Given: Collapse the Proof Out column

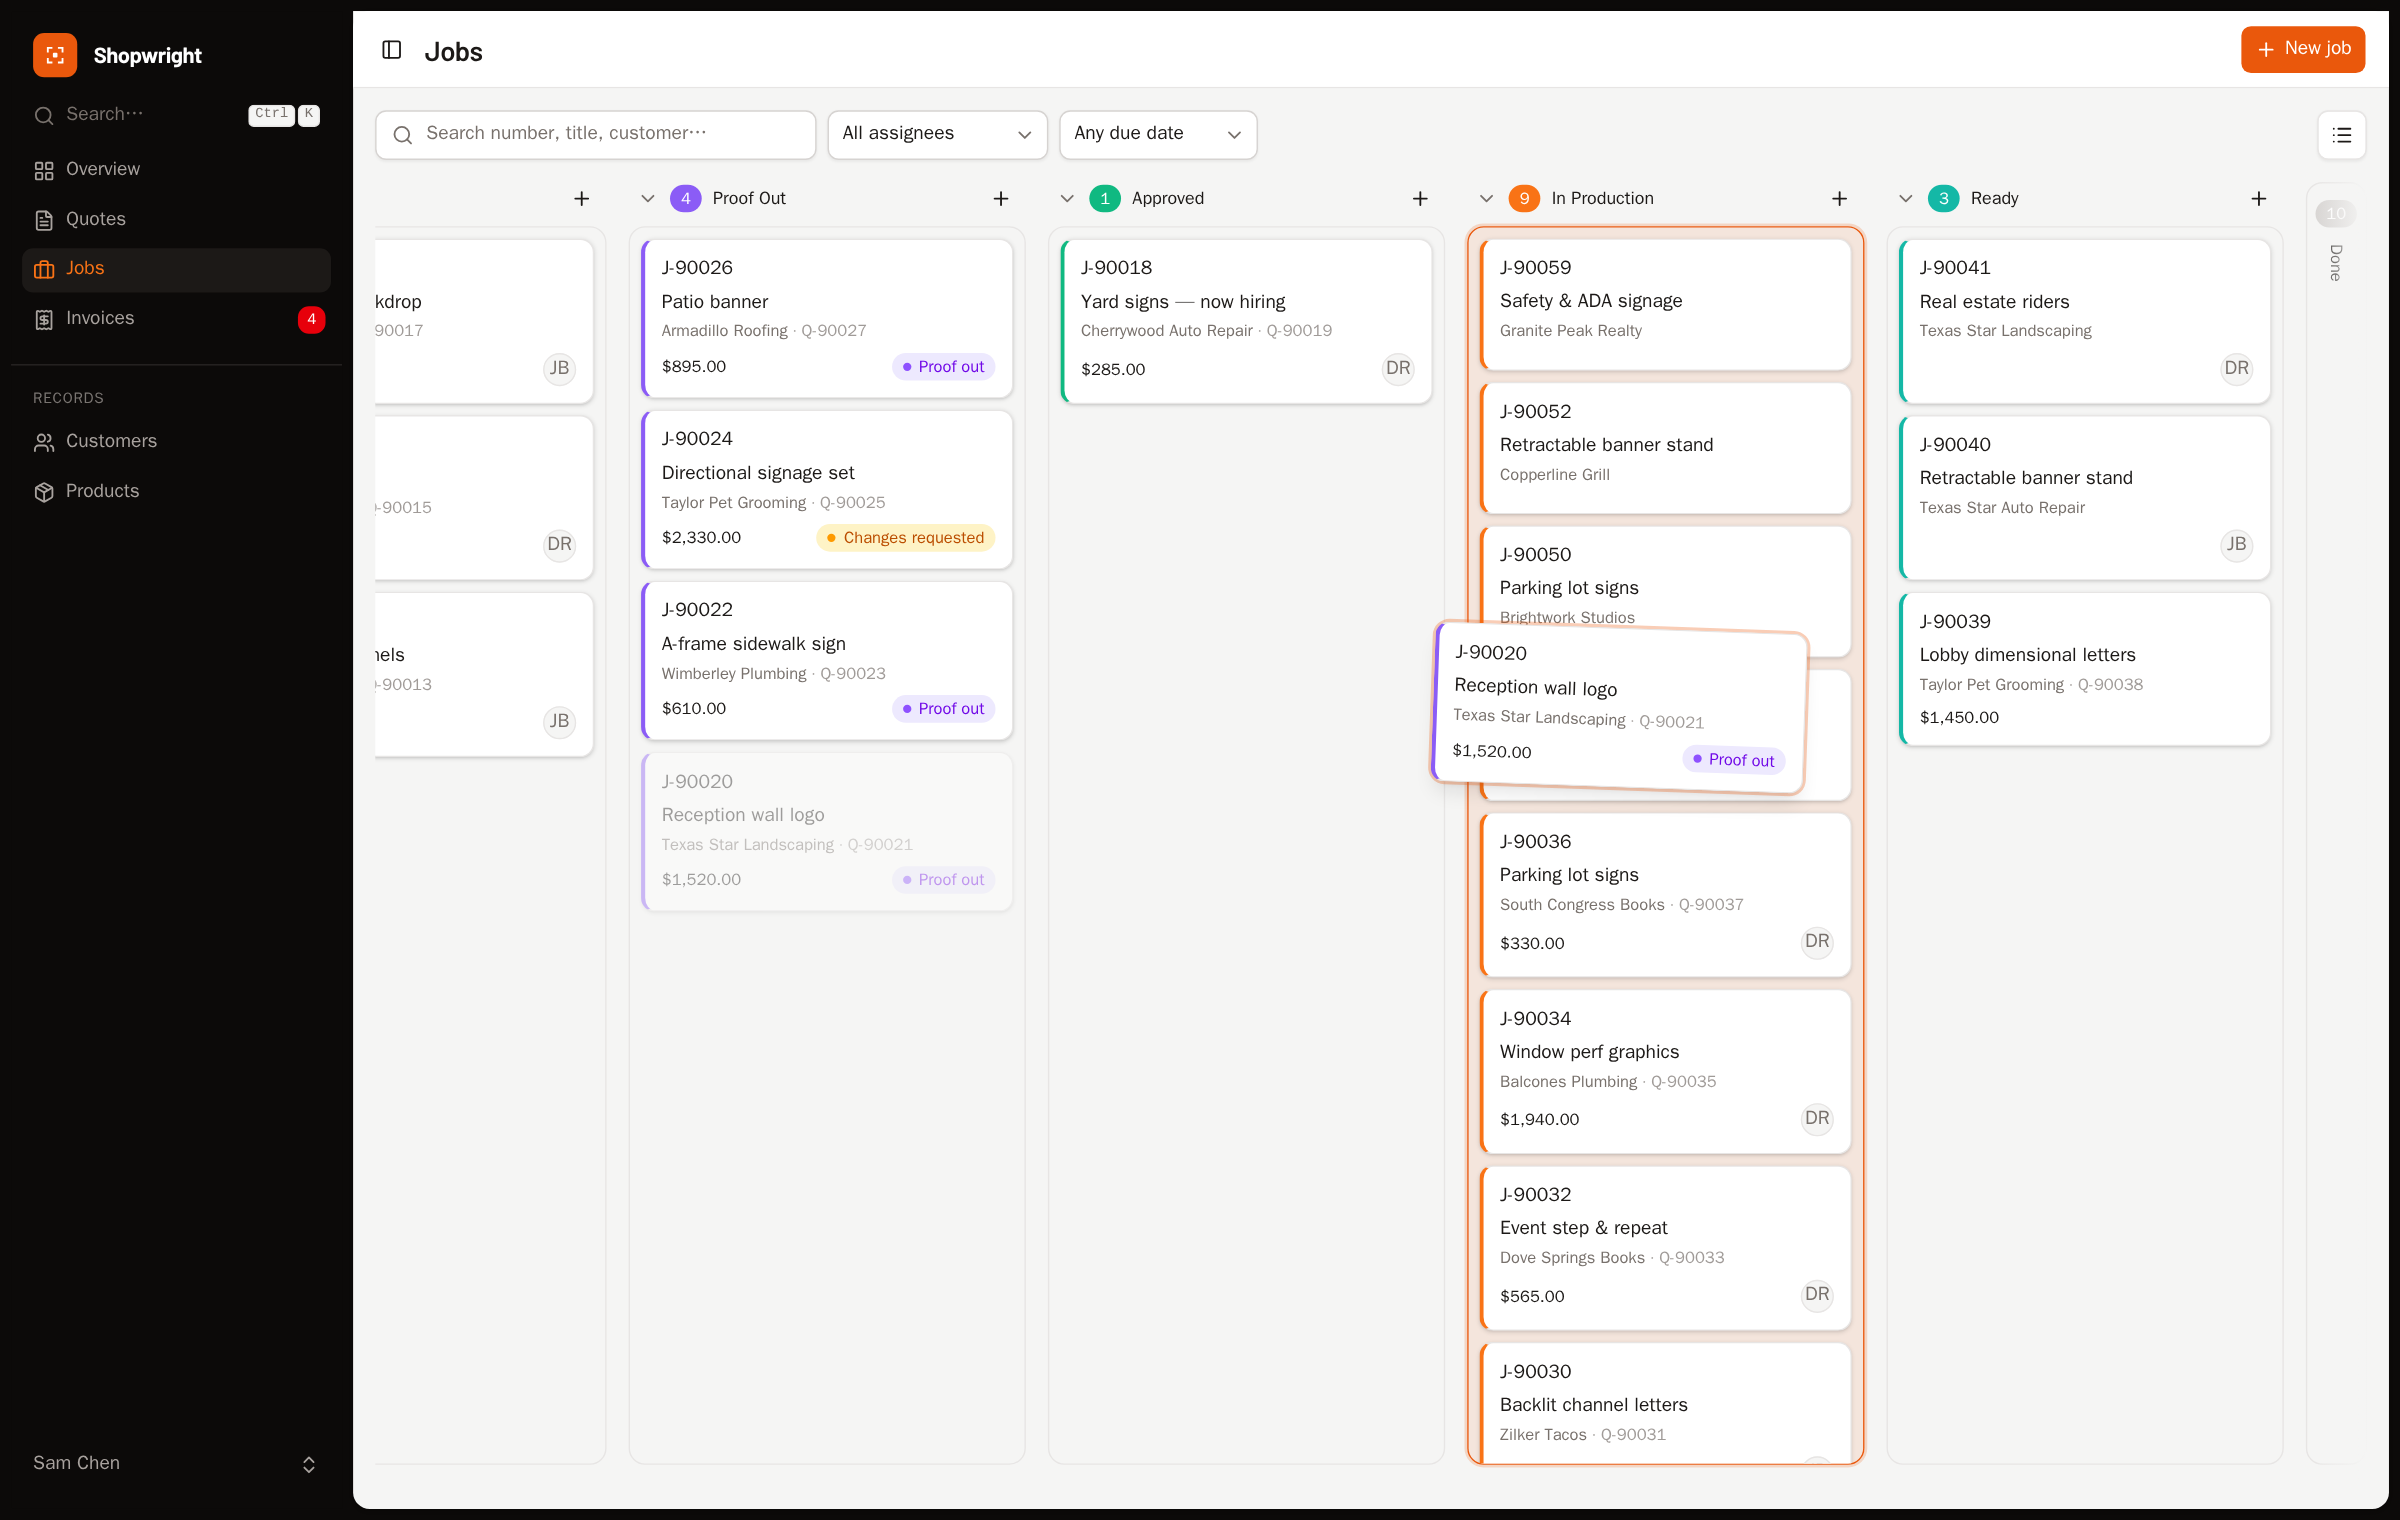Looking at the screenshot, I should pyautogui.click(x=648, y=199).
